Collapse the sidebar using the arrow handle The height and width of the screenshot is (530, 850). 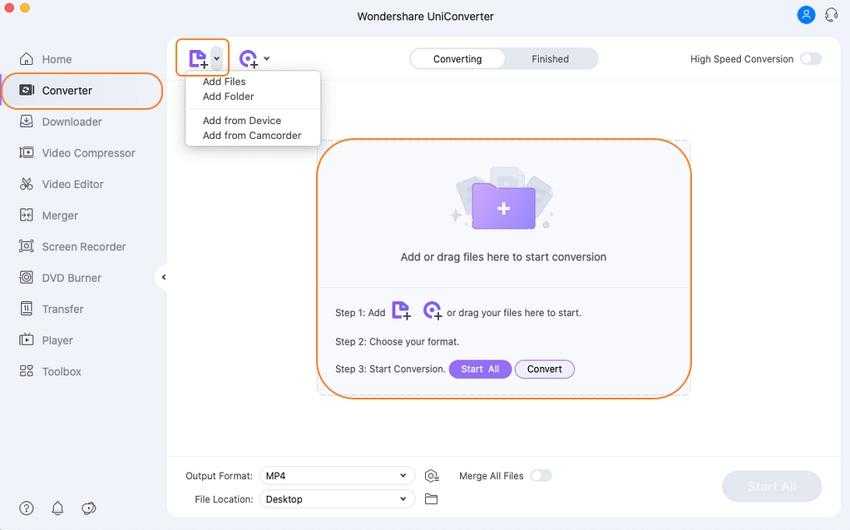[x=163, y=277]
